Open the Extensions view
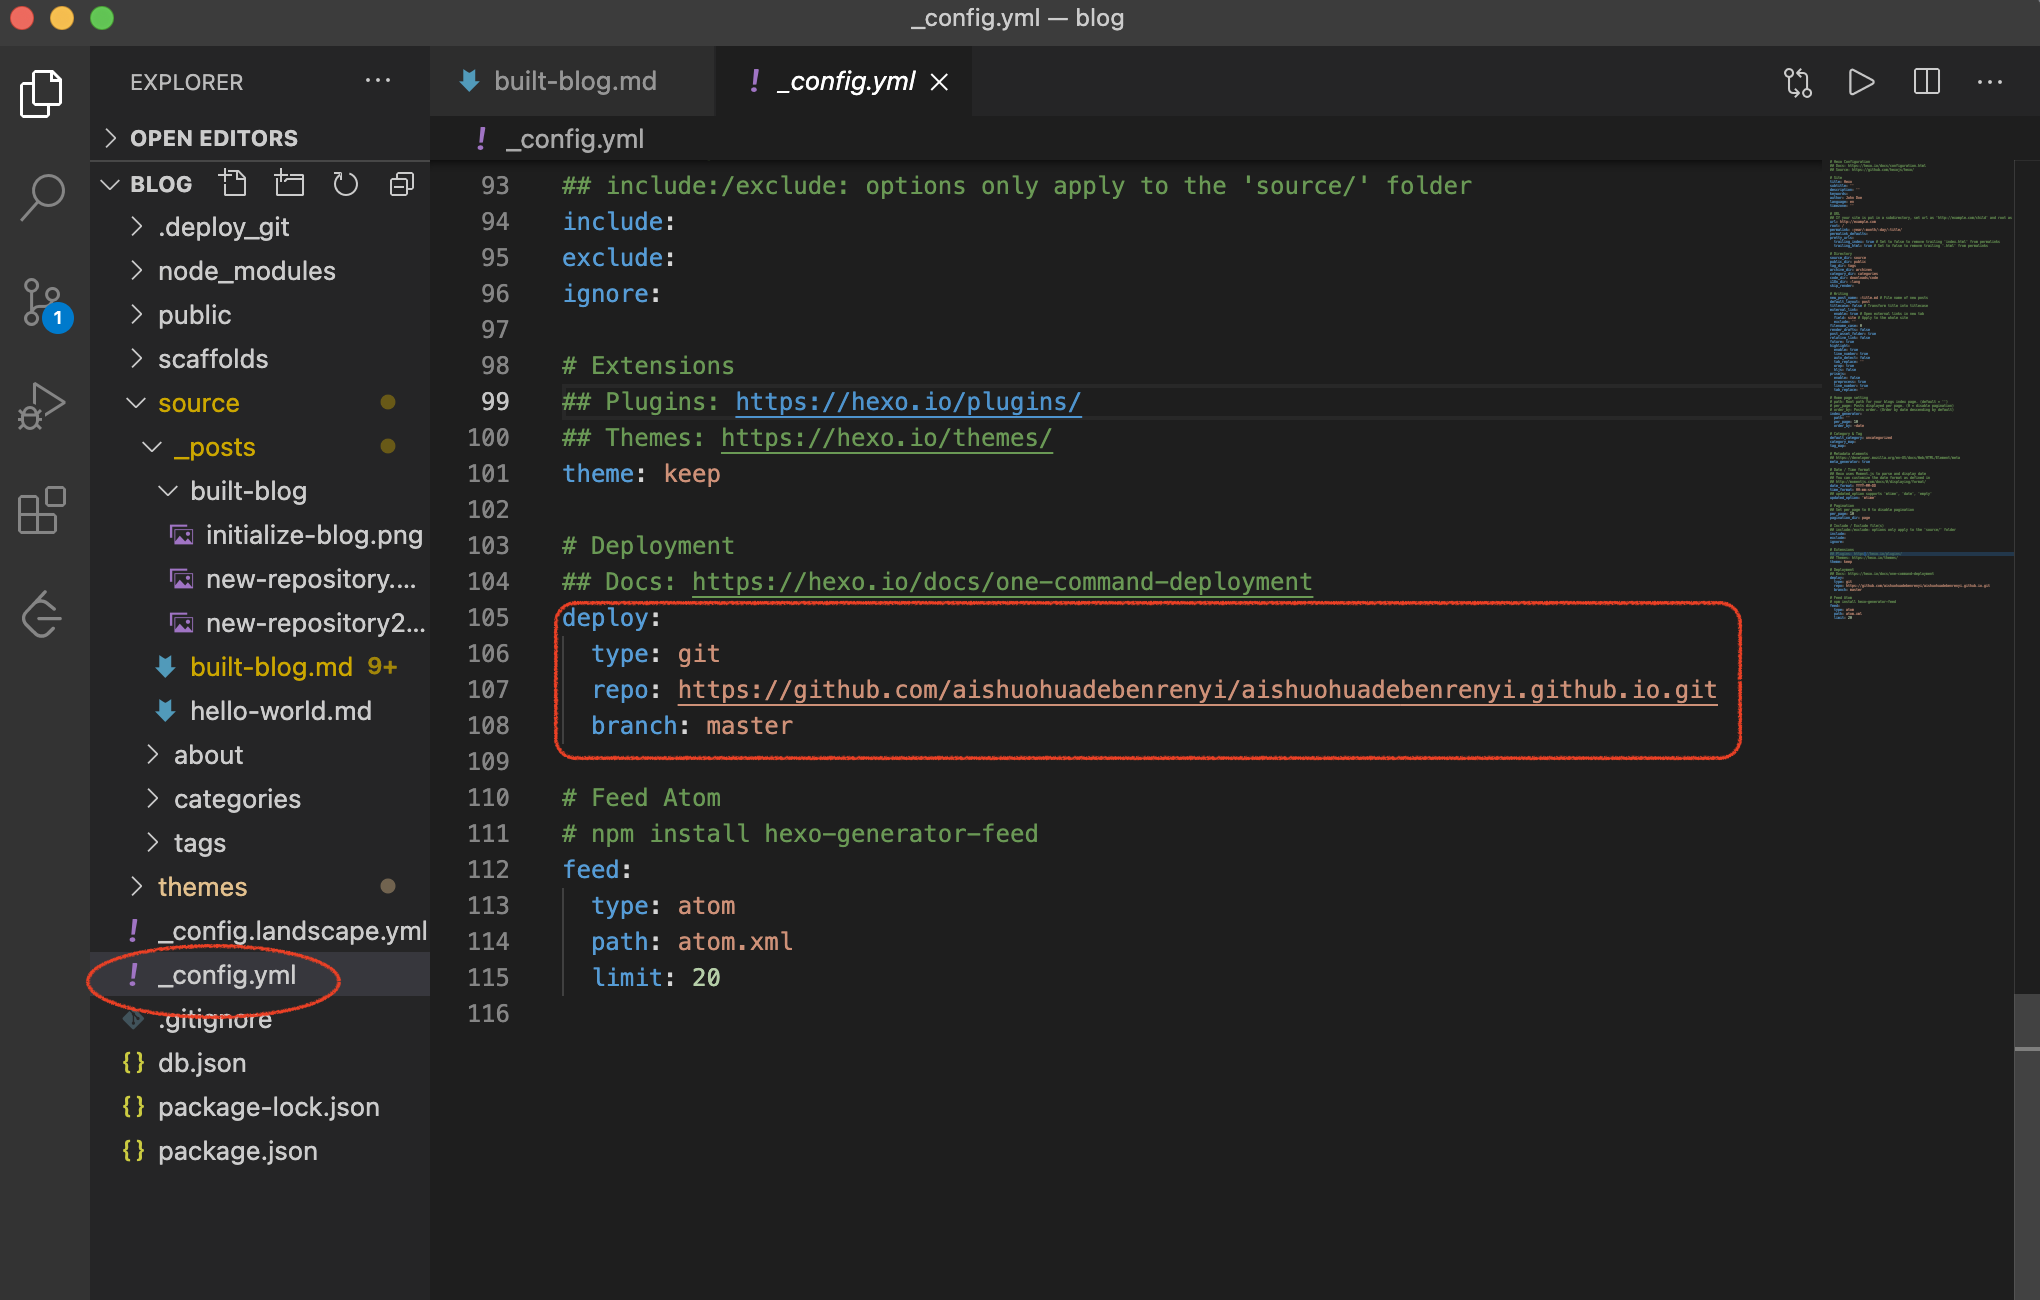Screen dimensions: 2040x1300 click(x=42, y=510)
